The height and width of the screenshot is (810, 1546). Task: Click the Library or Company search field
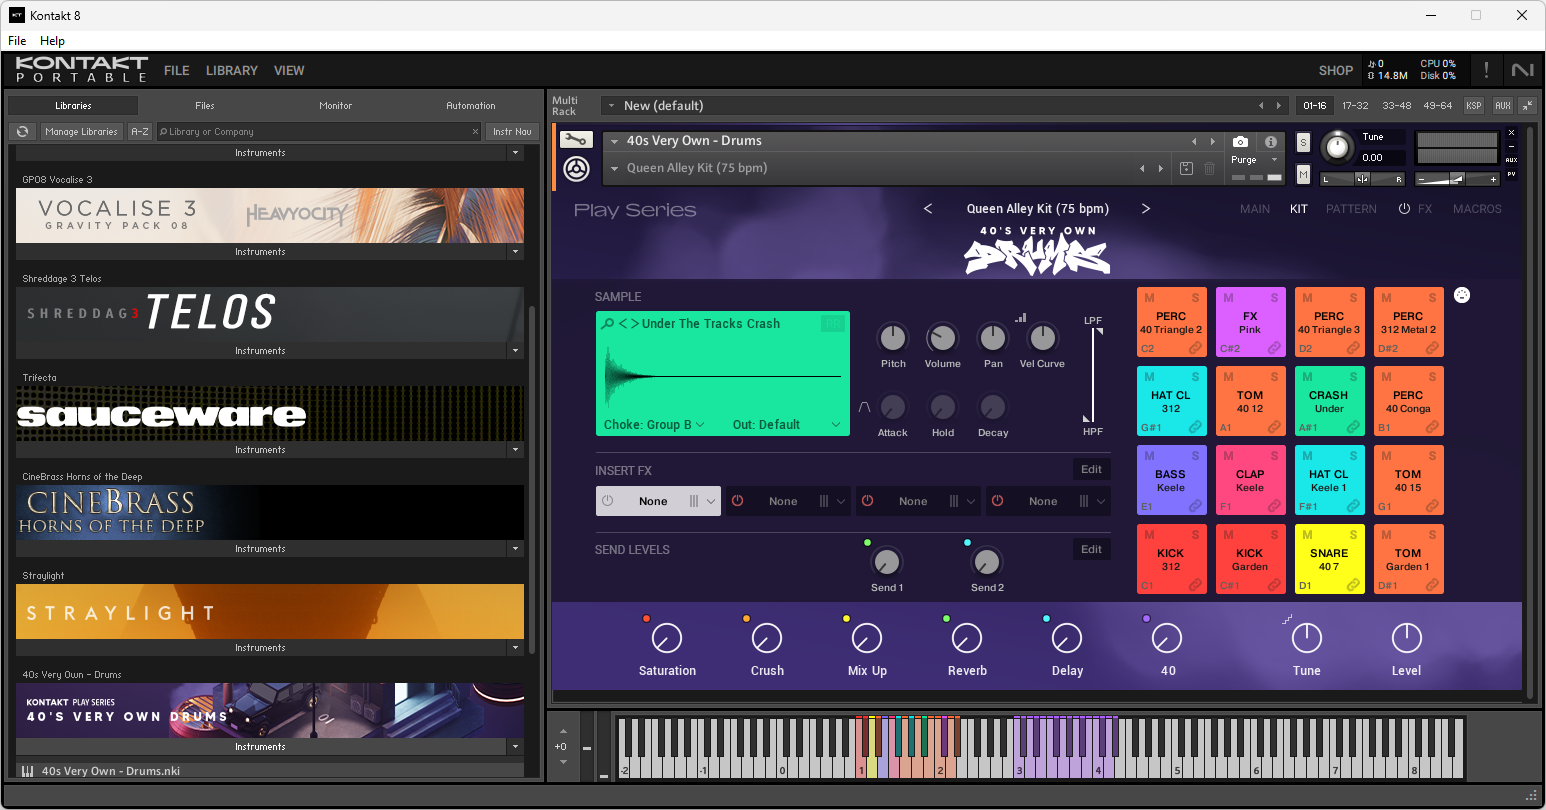(x=318, y=132)
